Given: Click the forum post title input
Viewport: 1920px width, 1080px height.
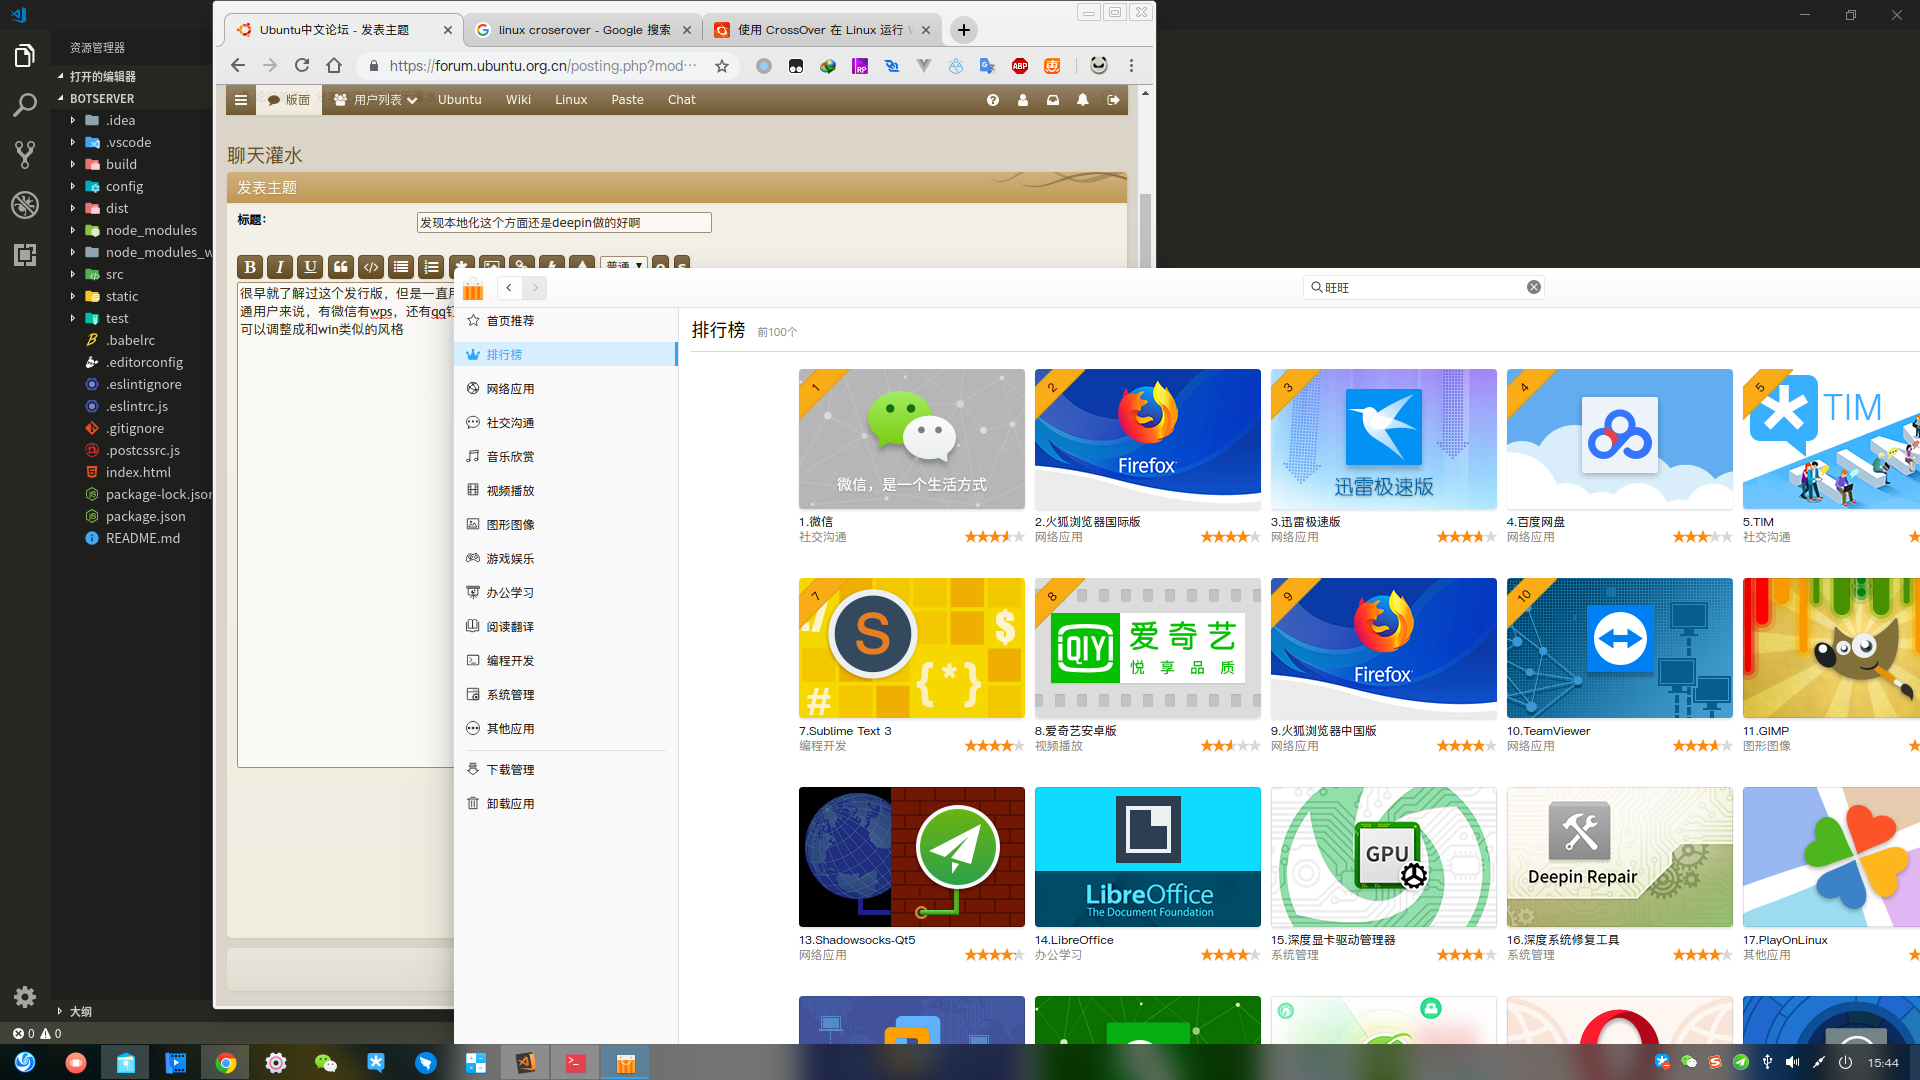Looking at the screenshot, I should pyautogui.click(x=564, y=222).
